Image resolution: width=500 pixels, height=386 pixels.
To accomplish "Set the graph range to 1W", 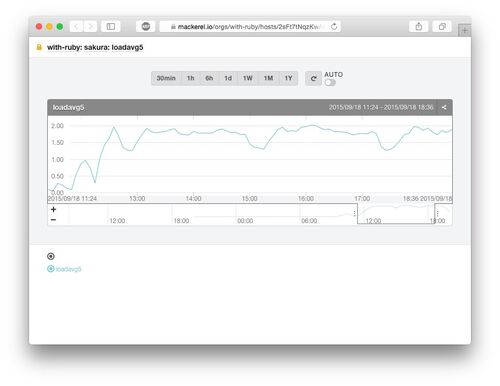I will click(x=248, y=78).
